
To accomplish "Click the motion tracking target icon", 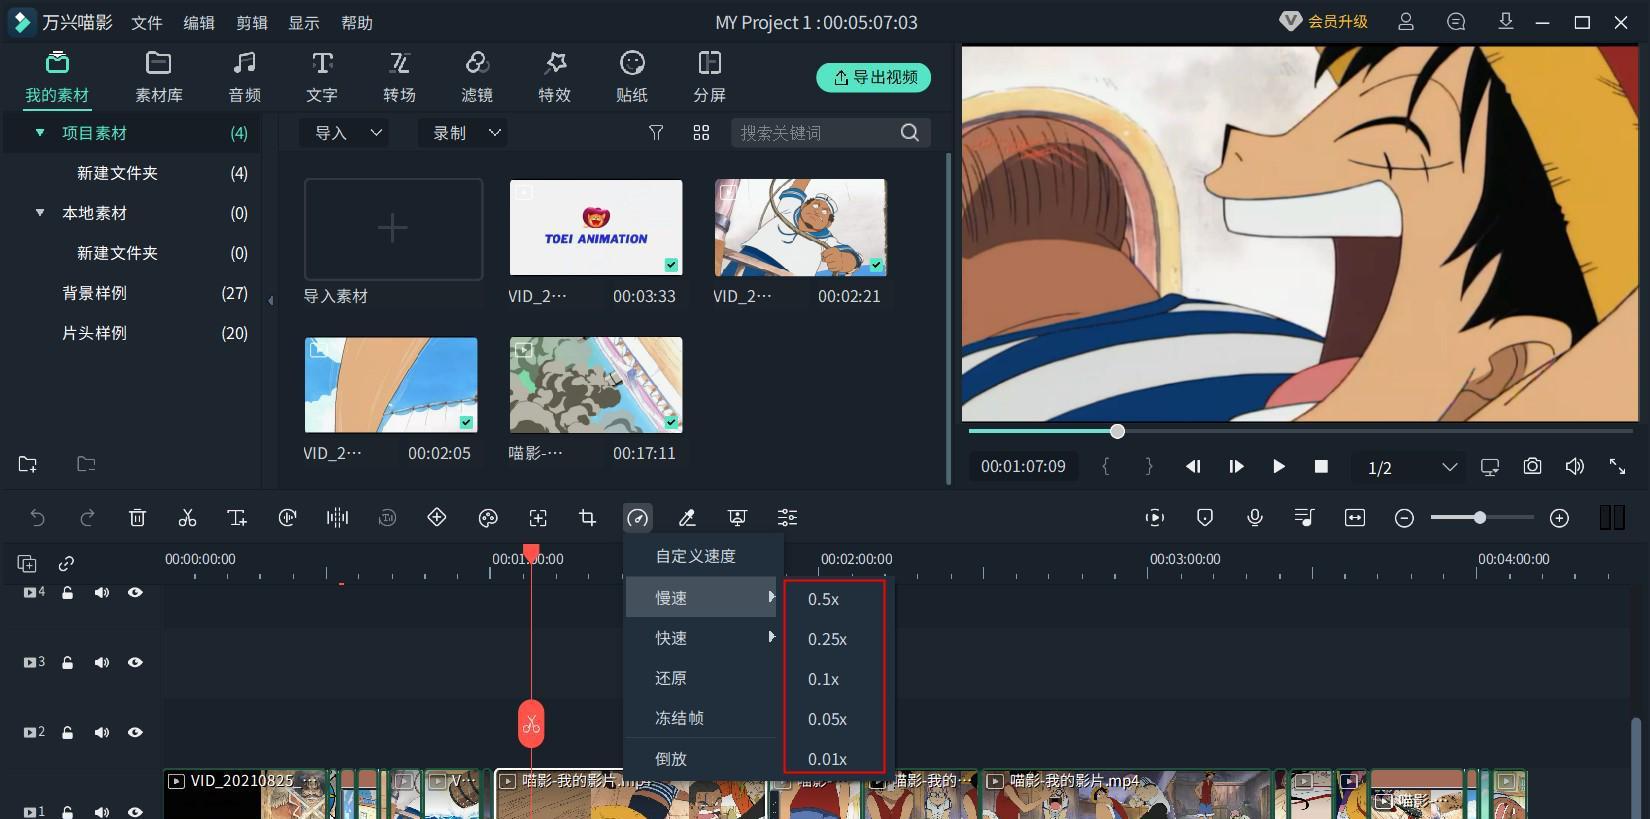I will 538,517.
